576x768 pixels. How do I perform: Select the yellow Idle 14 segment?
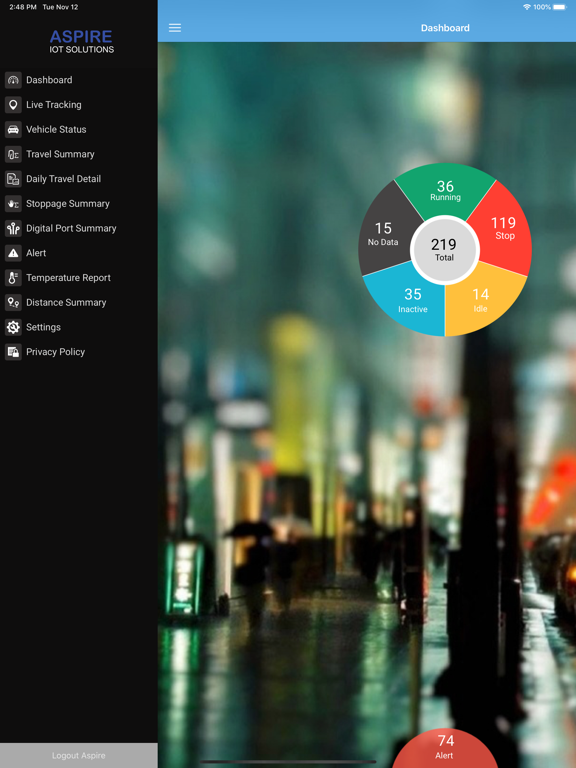coord(480,300)
